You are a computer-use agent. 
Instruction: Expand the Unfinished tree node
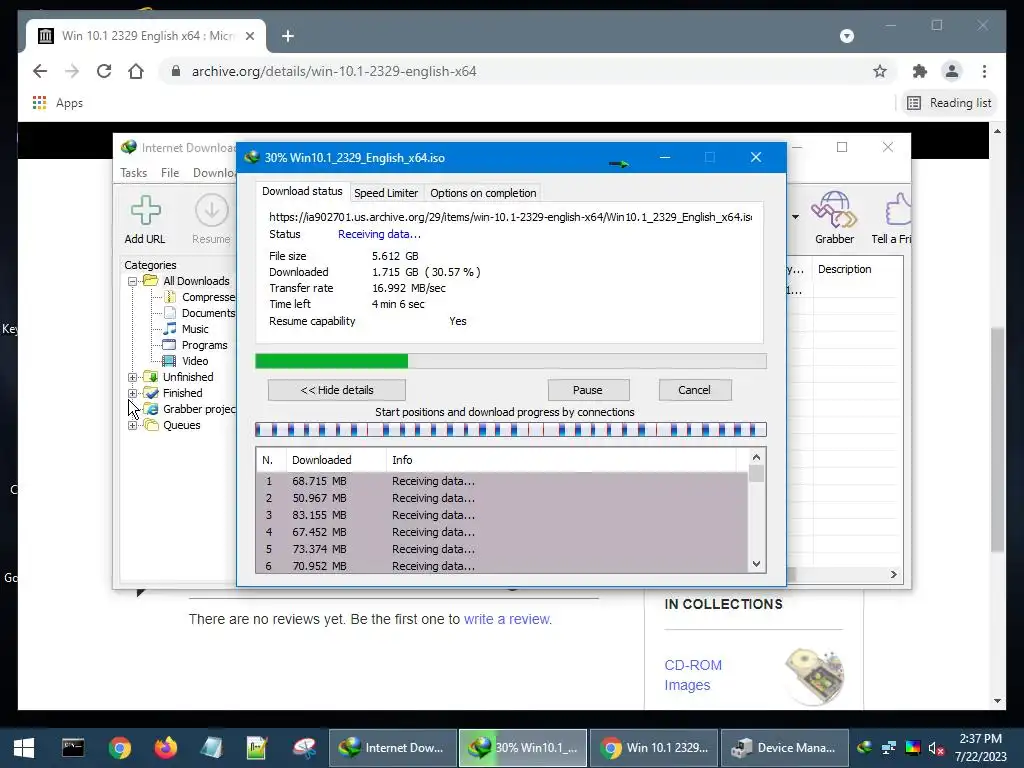[133, 377]
